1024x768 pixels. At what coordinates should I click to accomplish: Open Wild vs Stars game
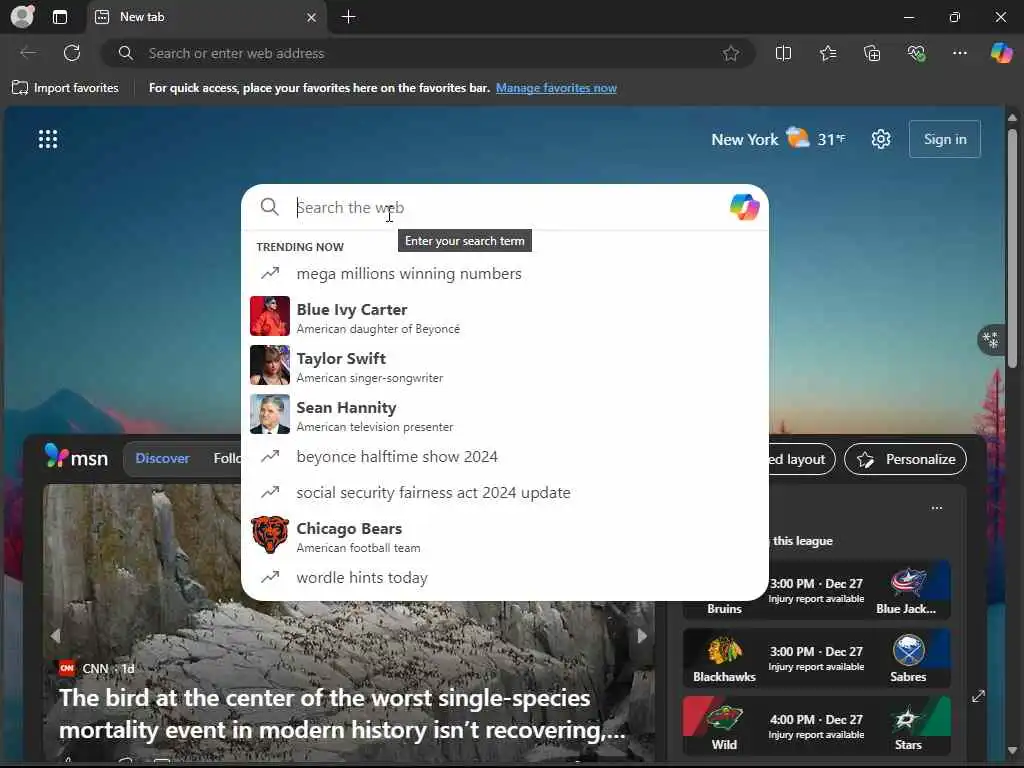(816, 726)
